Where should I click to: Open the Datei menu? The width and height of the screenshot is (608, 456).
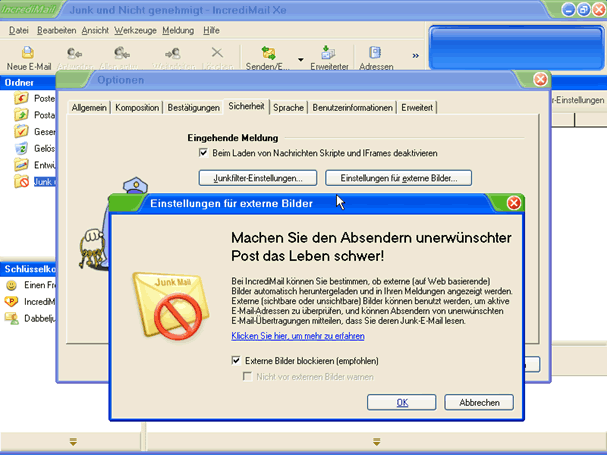19,30
